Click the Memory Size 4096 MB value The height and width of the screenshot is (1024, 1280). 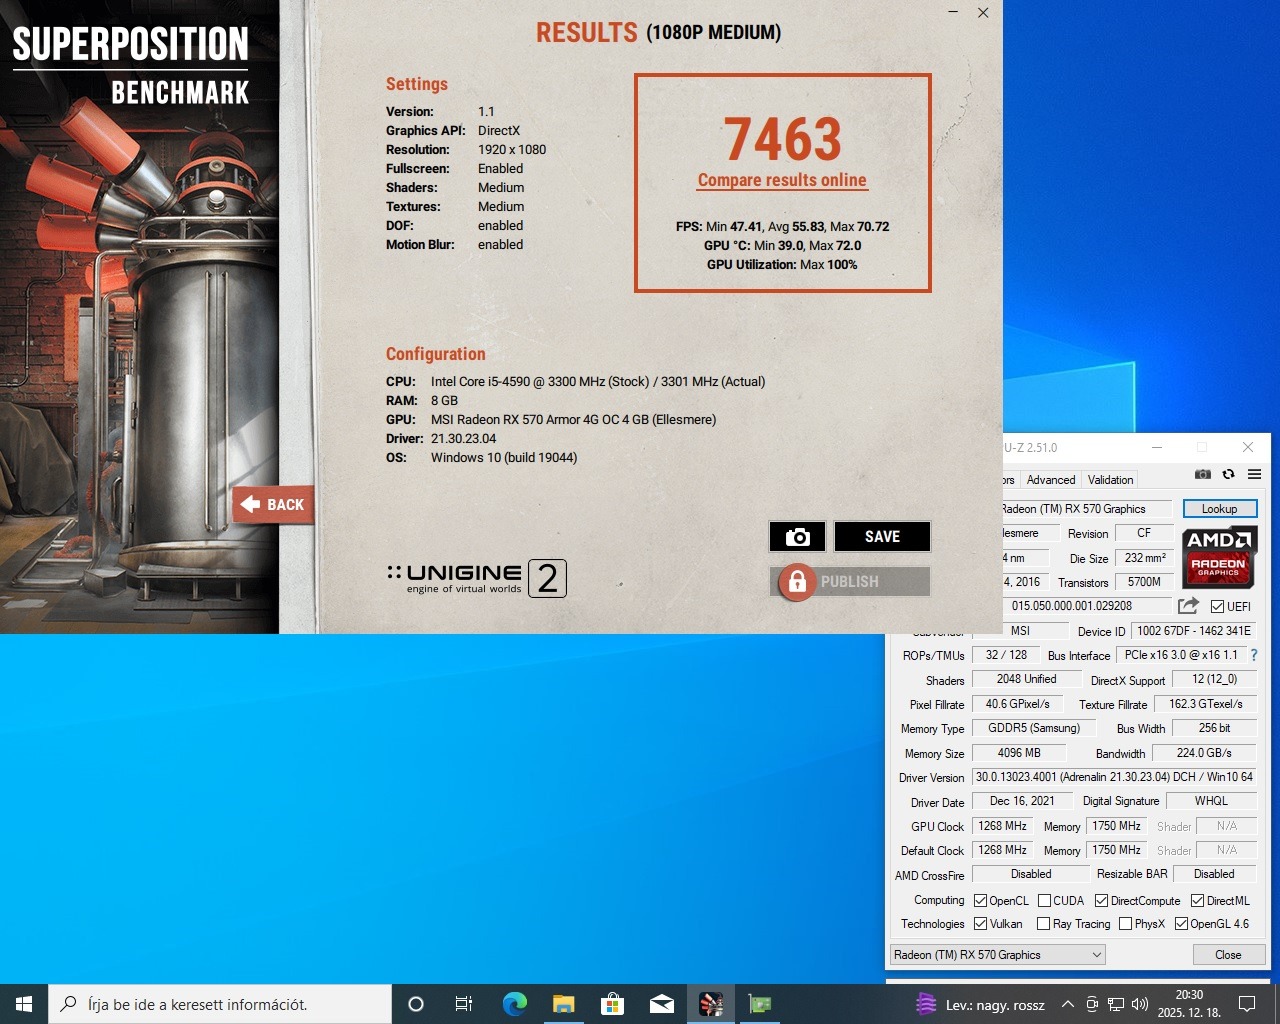tap(1019, 753)
